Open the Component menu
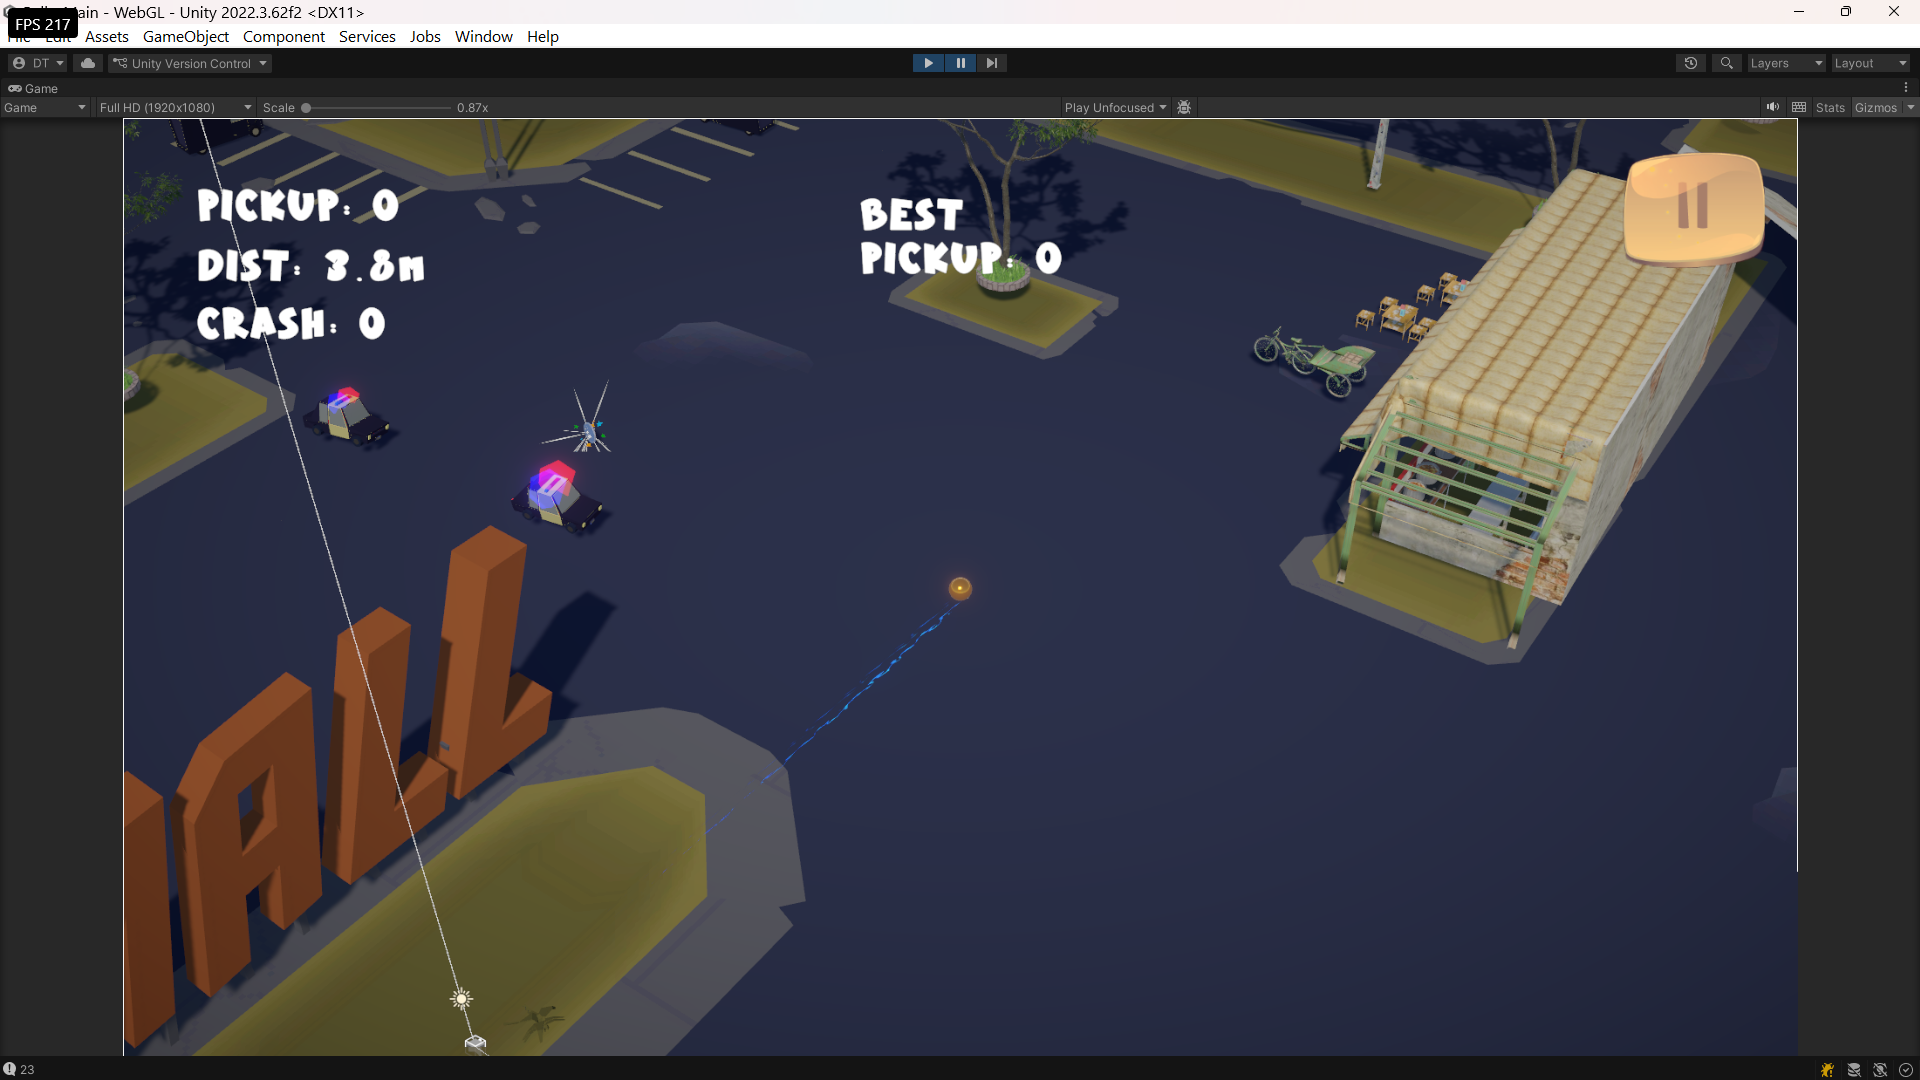Screen dimensions: 1920x1080 (x=284, y=37)
